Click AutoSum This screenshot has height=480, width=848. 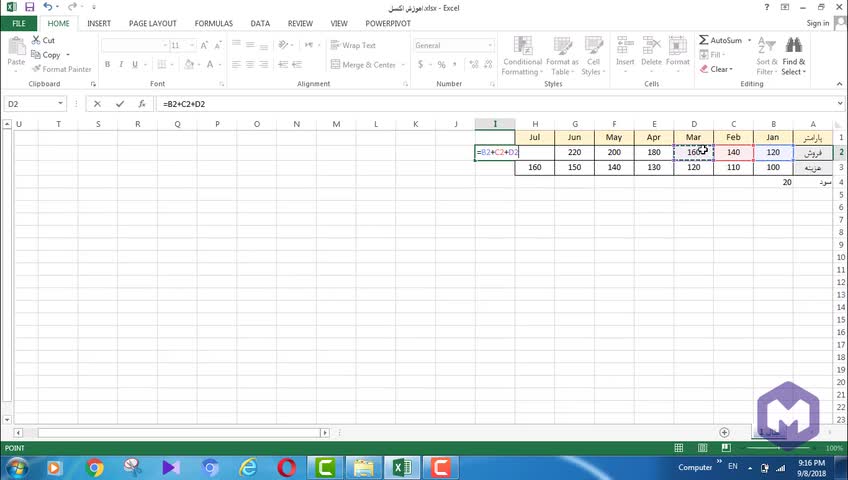720,40
